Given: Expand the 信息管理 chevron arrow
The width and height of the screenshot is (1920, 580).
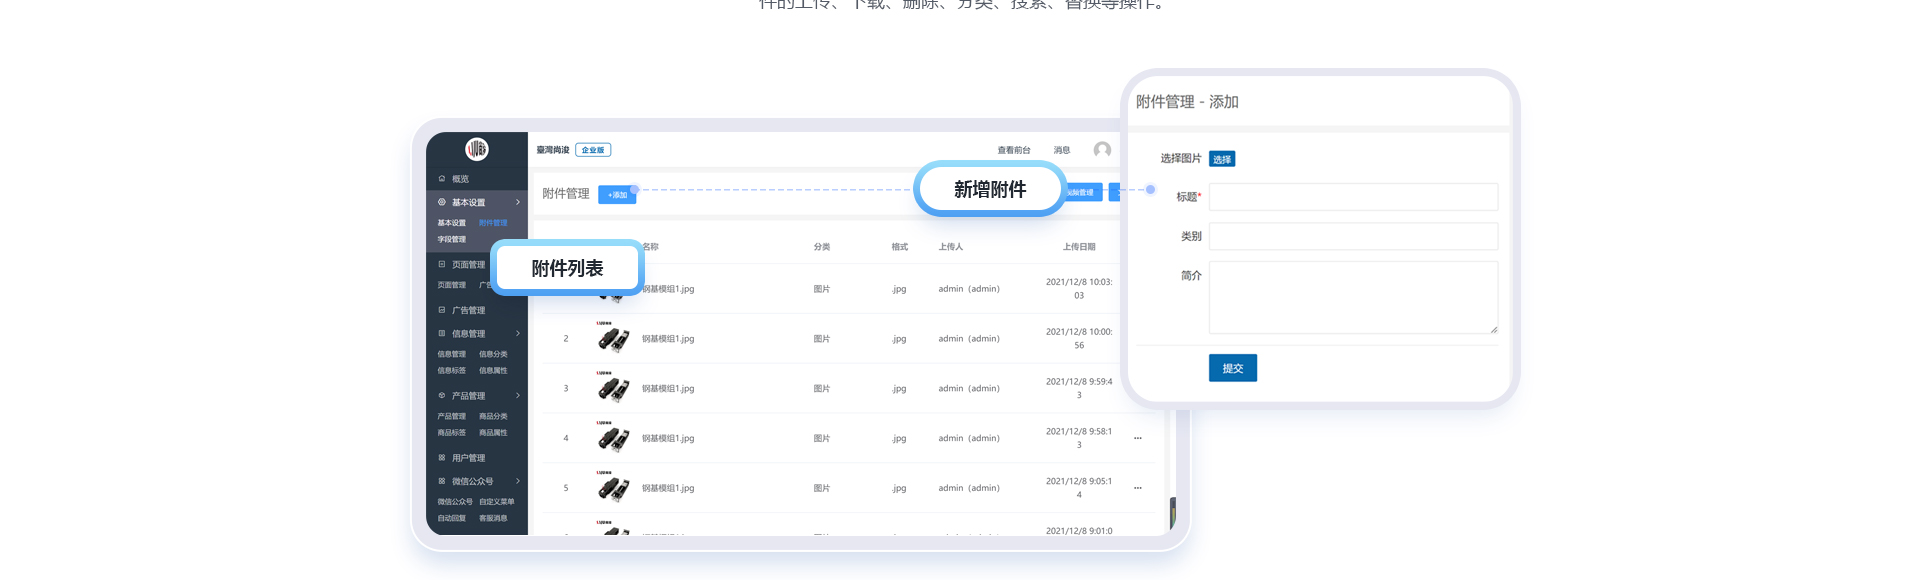Looking at the screenshot, I should [518, 334].
